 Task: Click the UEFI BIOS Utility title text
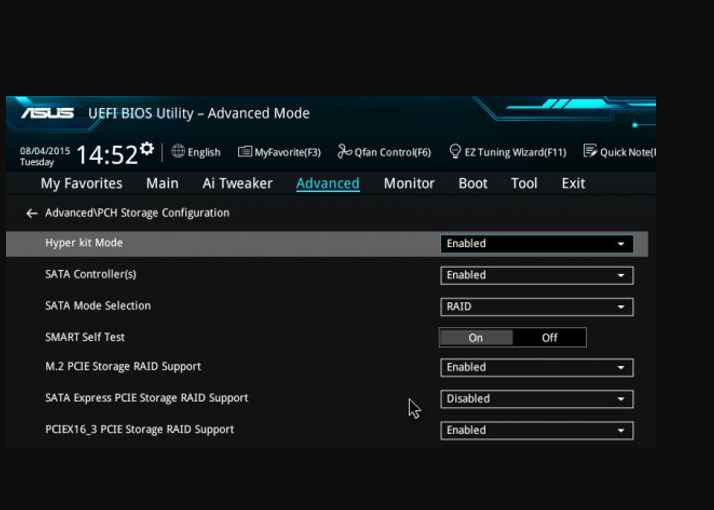pos(199,113)
